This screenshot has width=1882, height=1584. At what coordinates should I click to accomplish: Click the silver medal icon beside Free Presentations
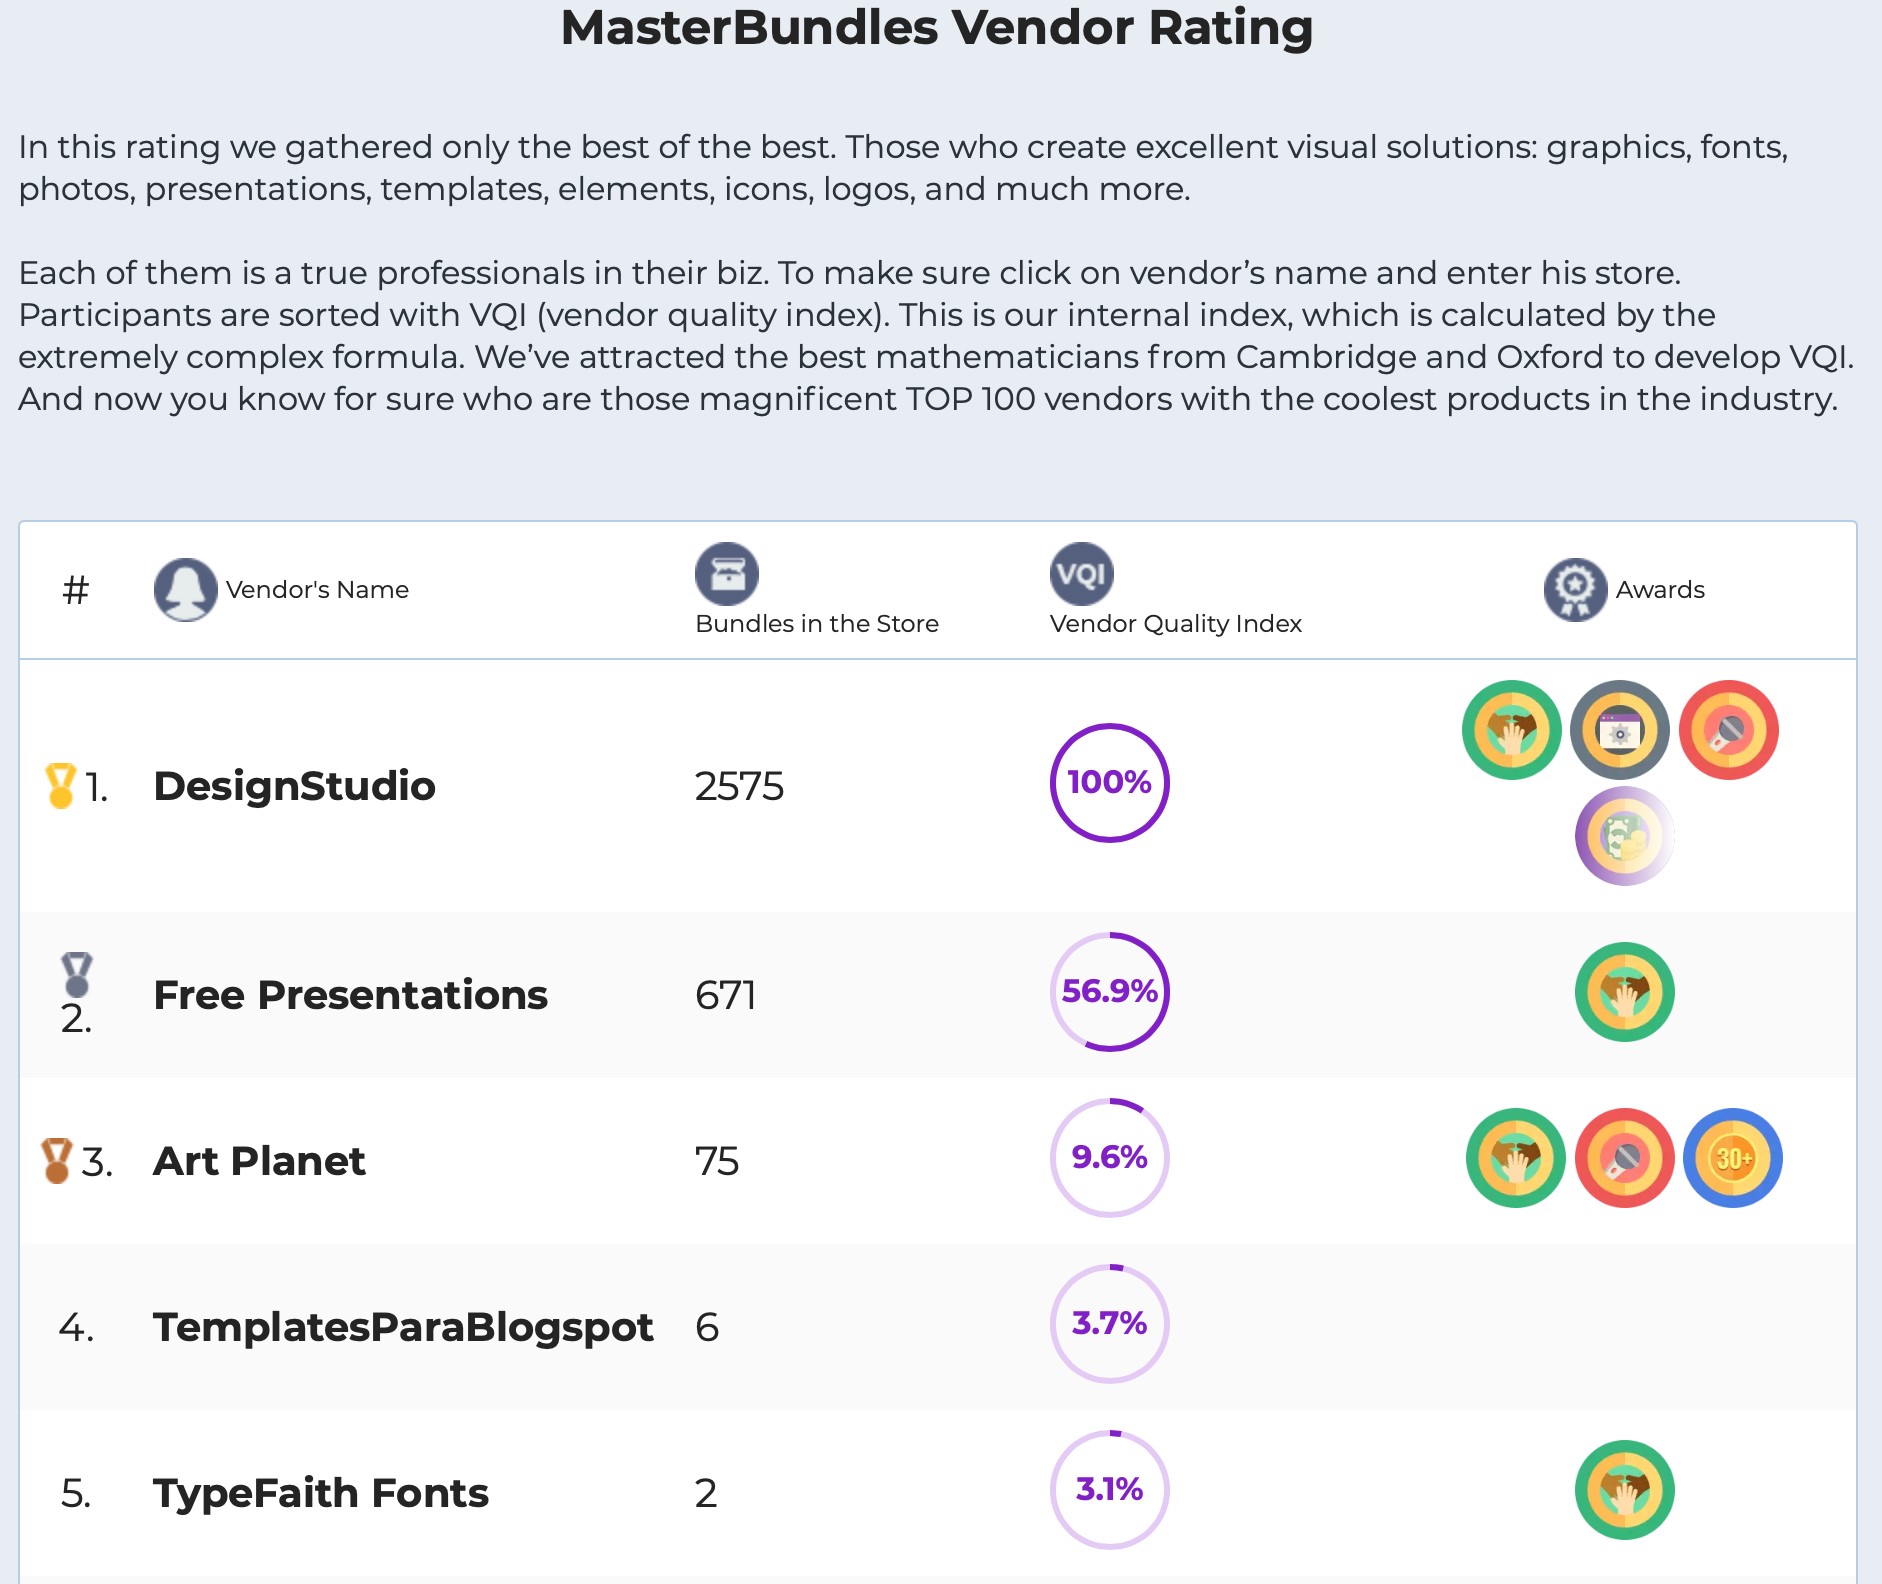tap(75, 975)
